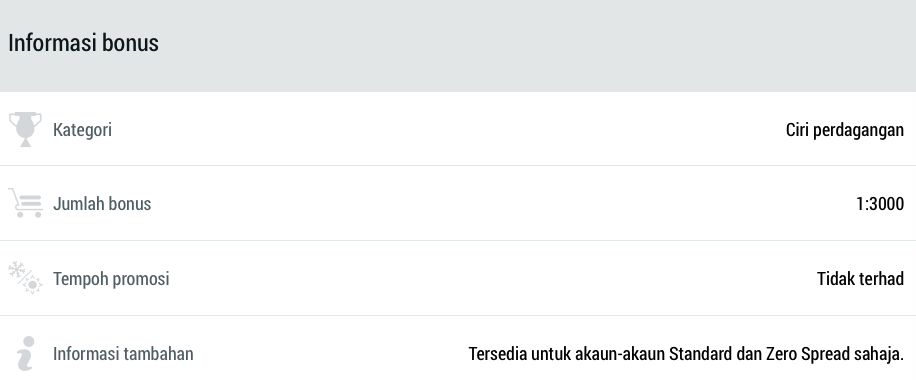Click the empty middle of the Tempoh promosi row
The width and height of the screenshot is (916, 380).
(493, 278)
